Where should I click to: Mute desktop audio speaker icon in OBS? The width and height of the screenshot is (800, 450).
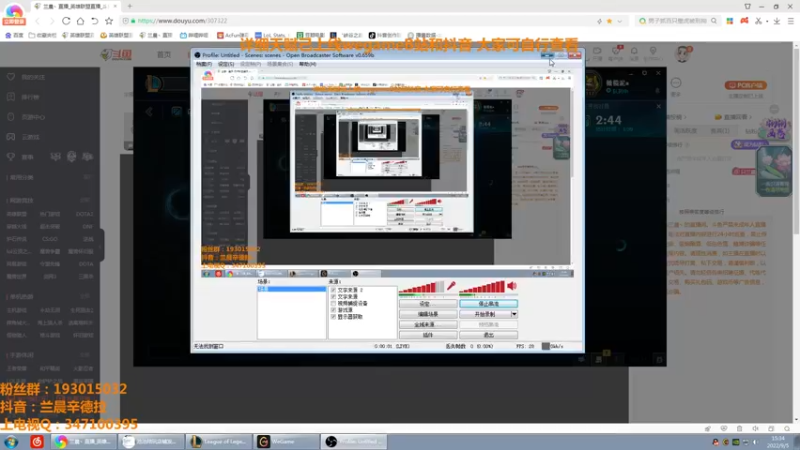pyautogui.click(x=512, y=287)
